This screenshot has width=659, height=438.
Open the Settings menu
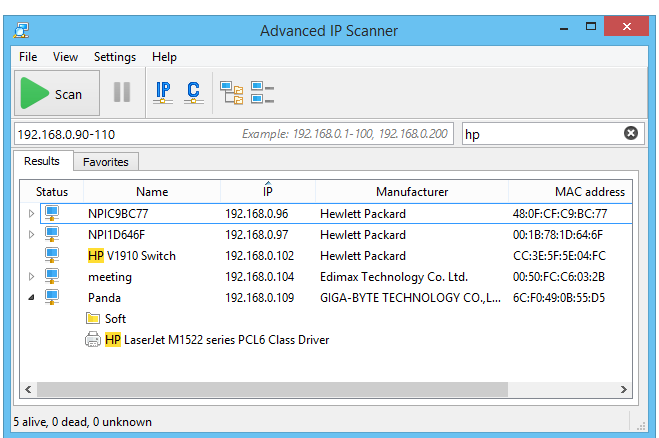point(115,57)
